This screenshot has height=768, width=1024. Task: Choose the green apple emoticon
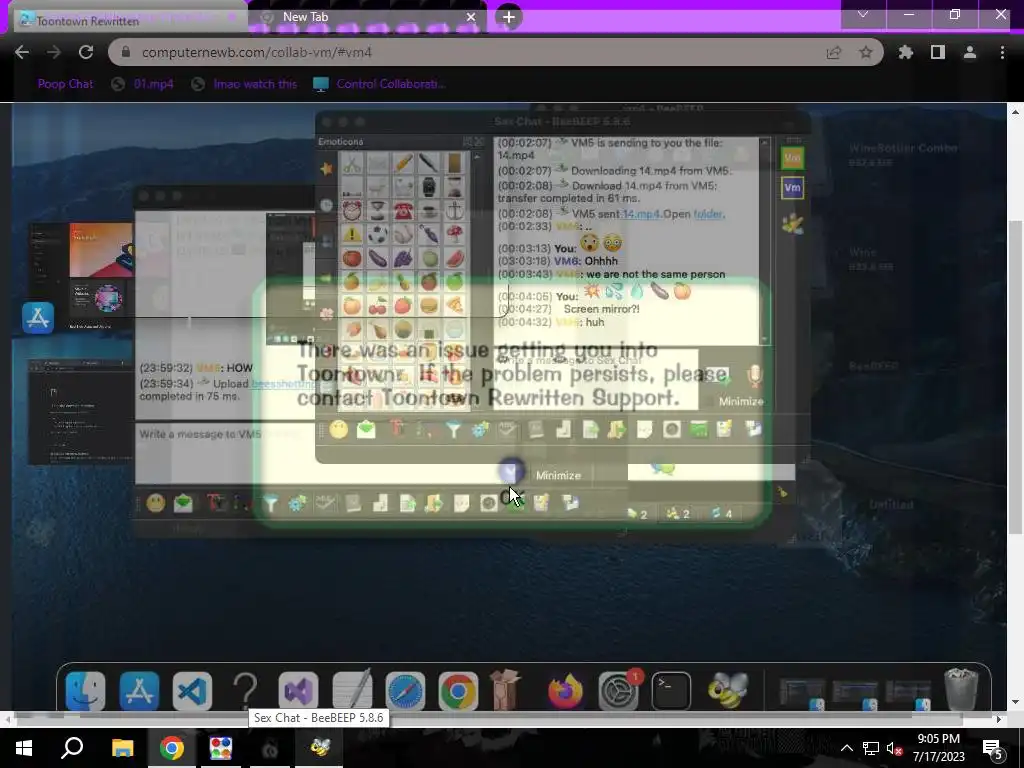point(455,281)
